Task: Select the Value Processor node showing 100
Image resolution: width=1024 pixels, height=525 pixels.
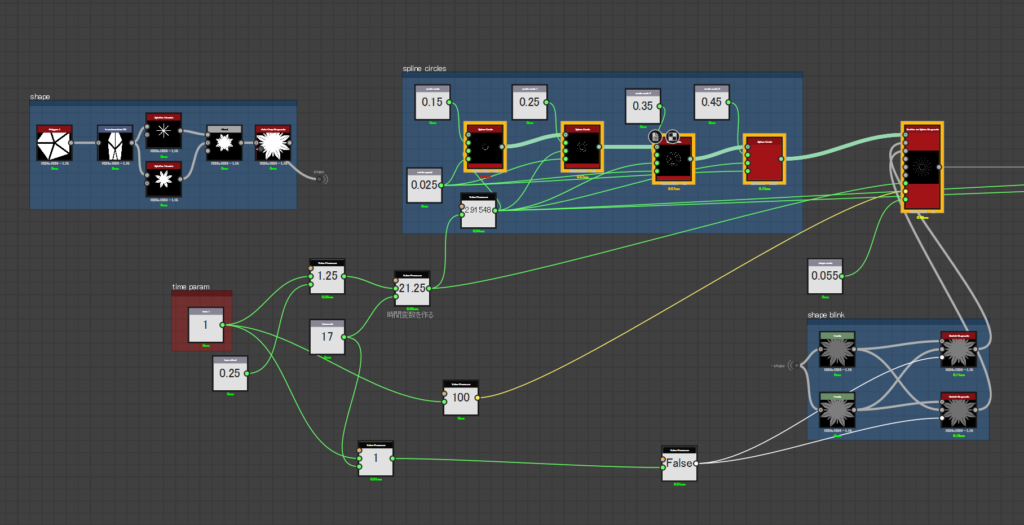Action: (x=460, y=398)
